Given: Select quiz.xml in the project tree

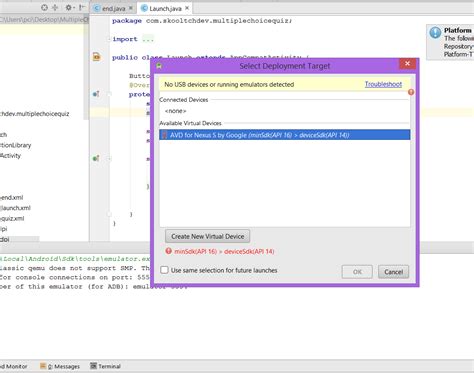Looking at the screenshot, I should pyautogui.click(x=12, y=219).
